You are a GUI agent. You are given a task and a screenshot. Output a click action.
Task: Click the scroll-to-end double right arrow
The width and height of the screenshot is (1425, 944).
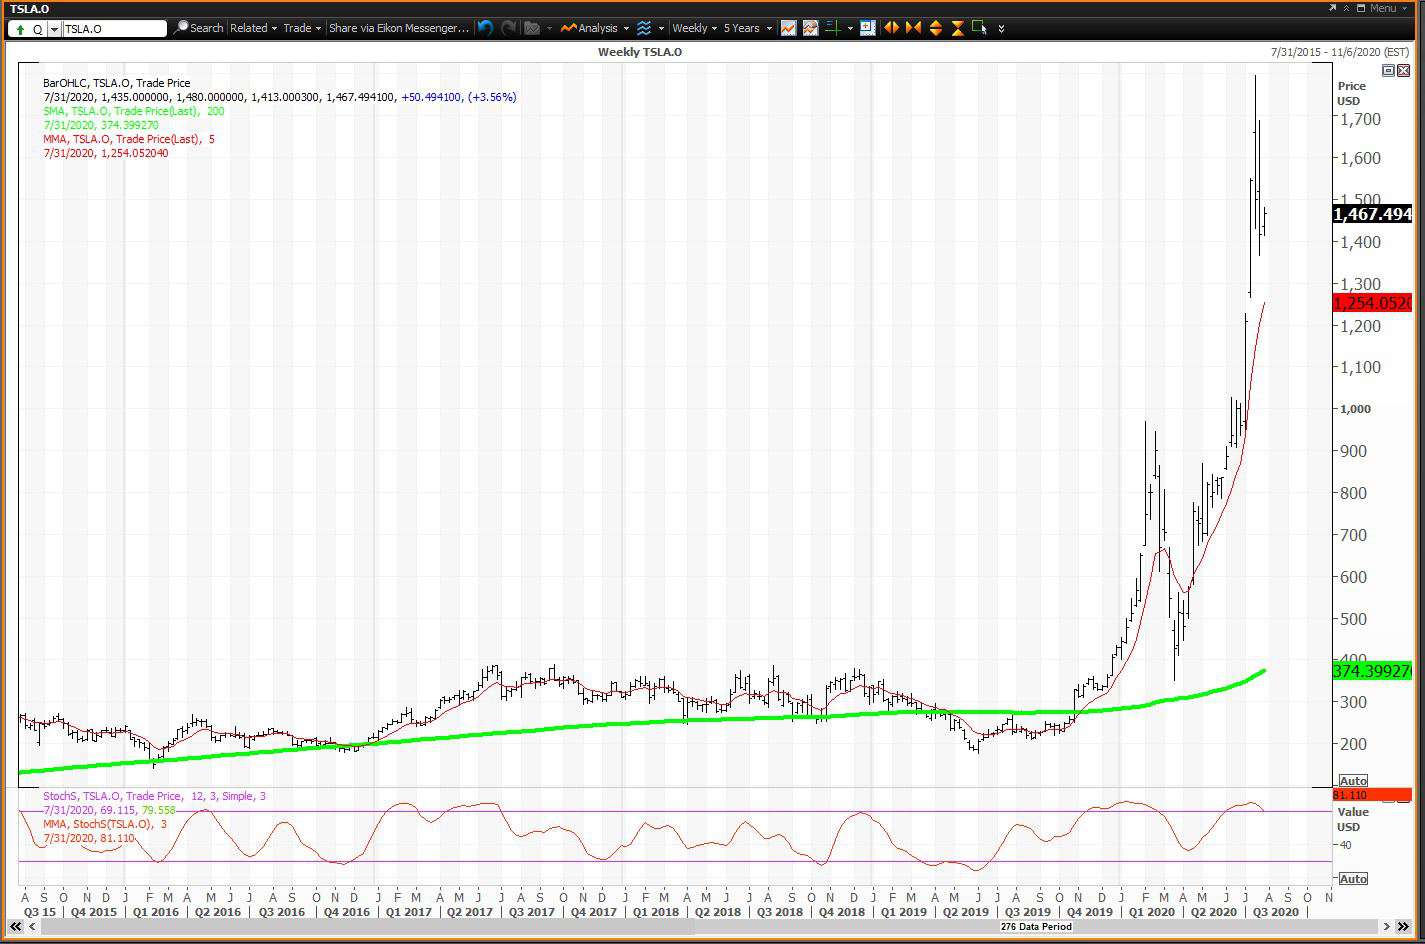[x=1405, y=927]
